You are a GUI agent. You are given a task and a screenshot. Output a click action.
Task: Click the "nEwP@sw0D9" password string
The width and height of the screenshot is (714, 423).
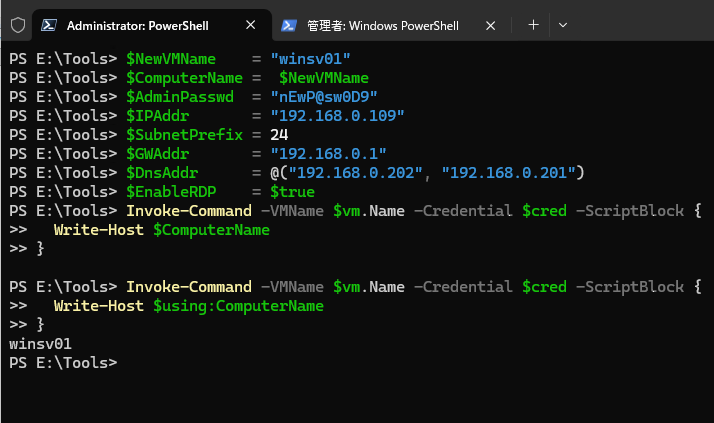tap(324, 97)
